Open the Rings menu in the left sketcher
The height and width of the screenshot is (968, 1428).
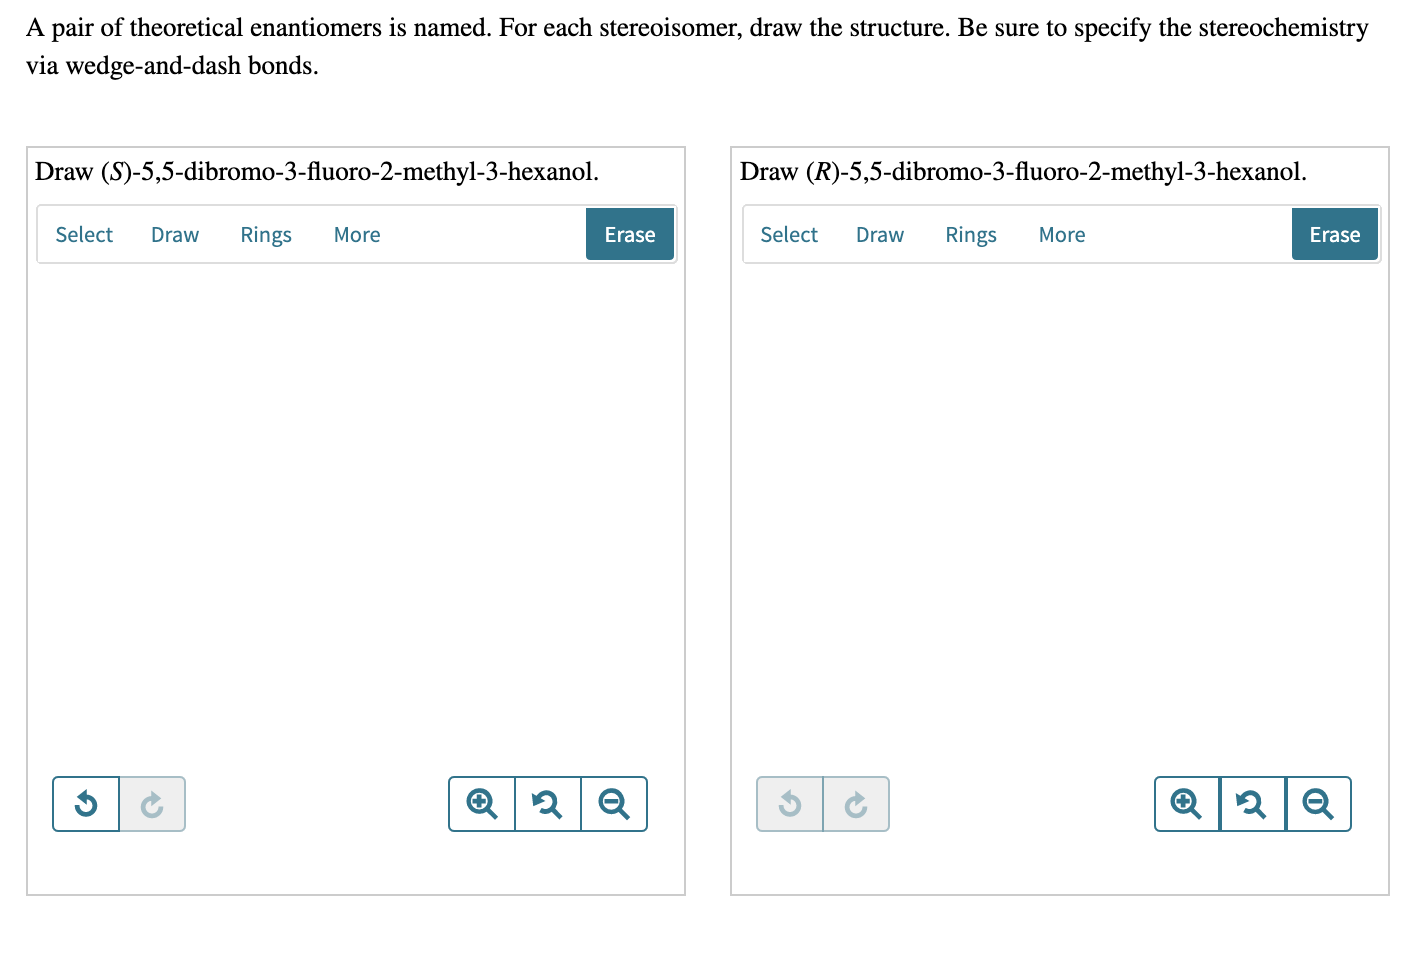tap(265, 234)
